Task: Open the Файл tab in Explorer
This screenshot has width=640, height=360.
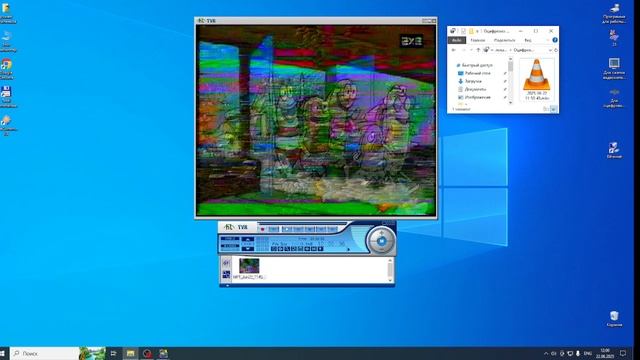Action: click(457, 40)
